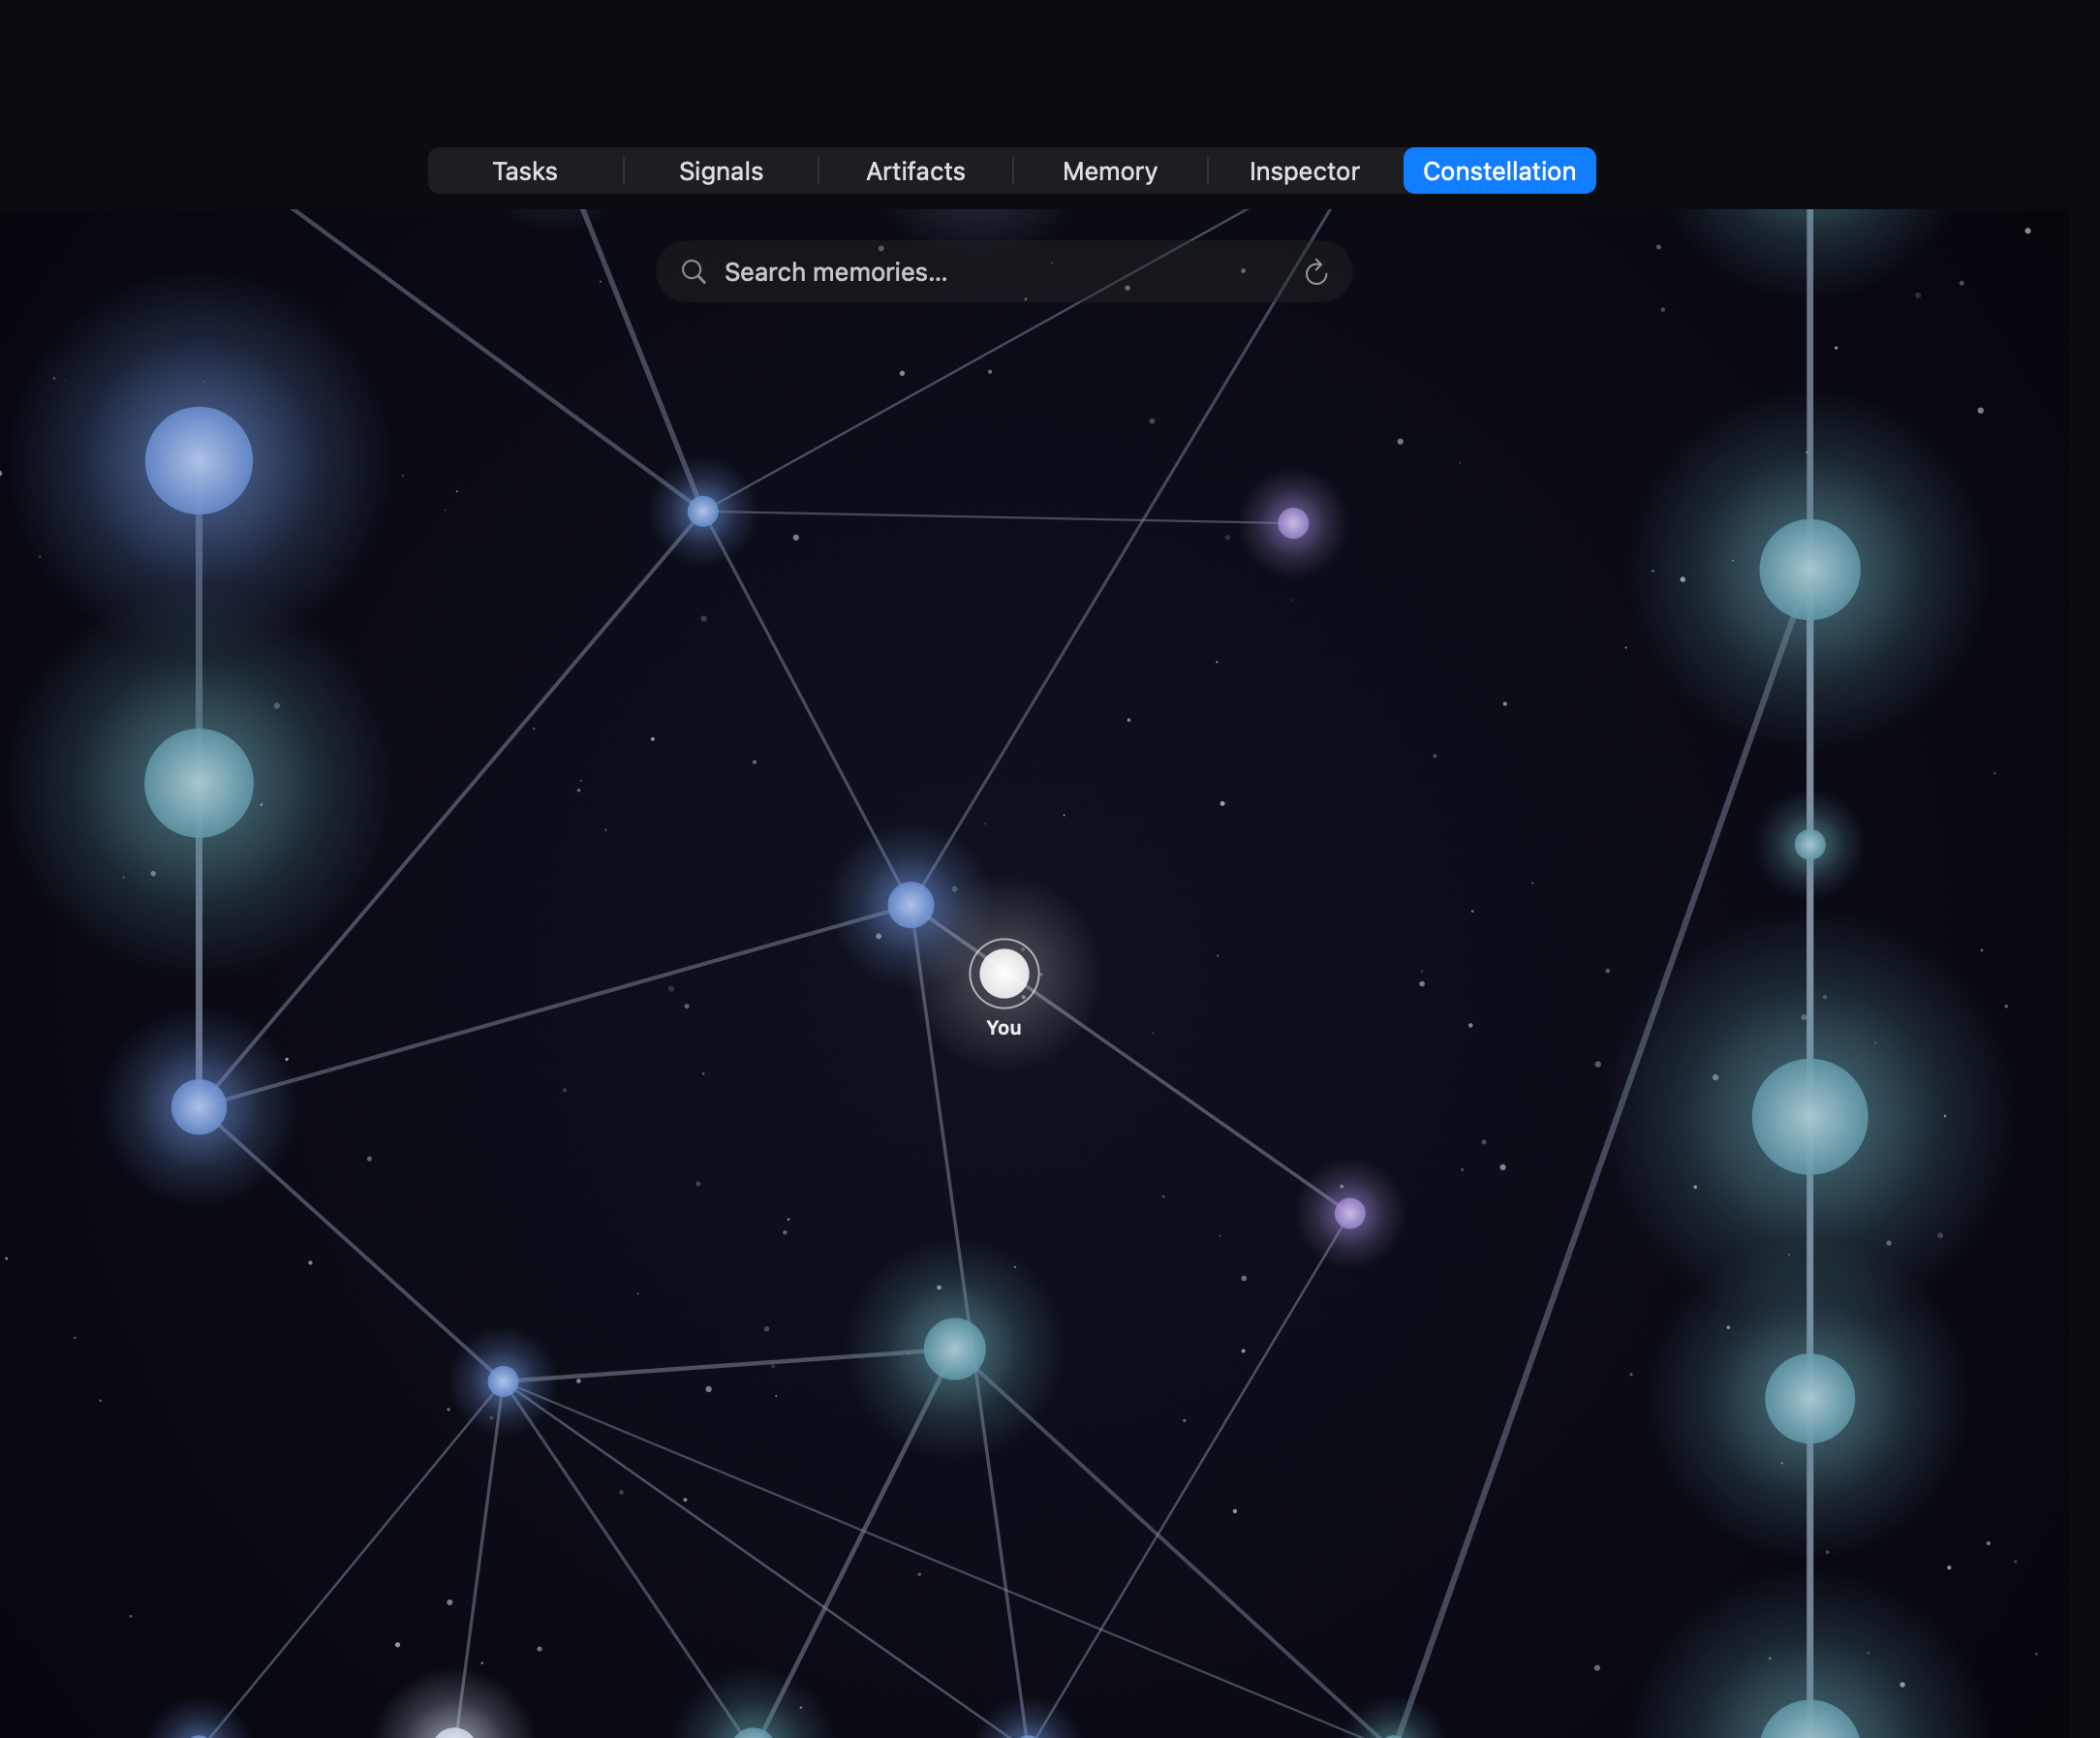Image resolution: width=2100 pixels, height=1738 pixels.
Task: Select the white You node
Action: [x=1004, y=973]
